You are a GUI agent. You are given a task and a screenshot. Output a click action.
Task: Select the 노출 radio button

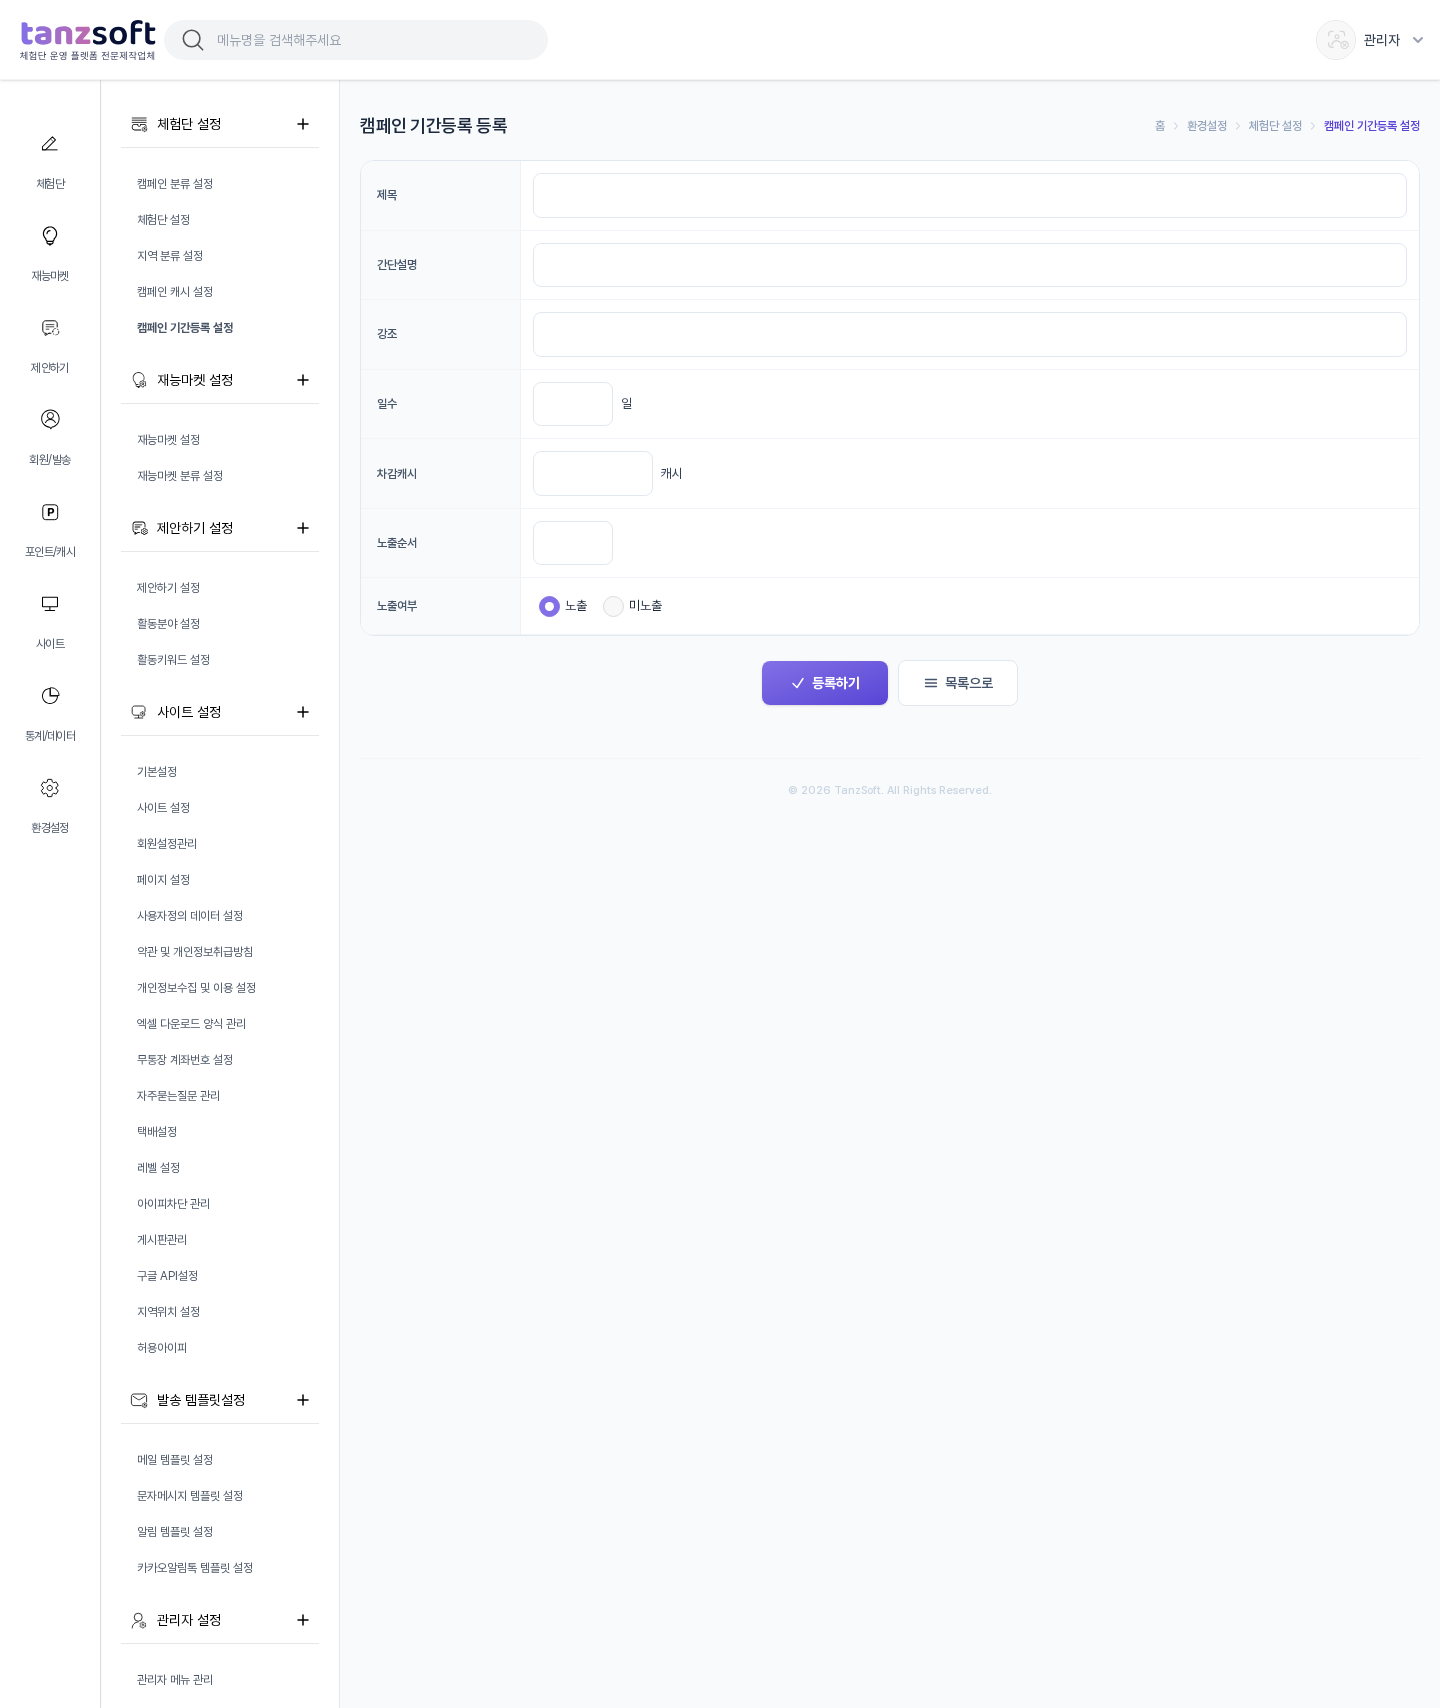(549, 606)
